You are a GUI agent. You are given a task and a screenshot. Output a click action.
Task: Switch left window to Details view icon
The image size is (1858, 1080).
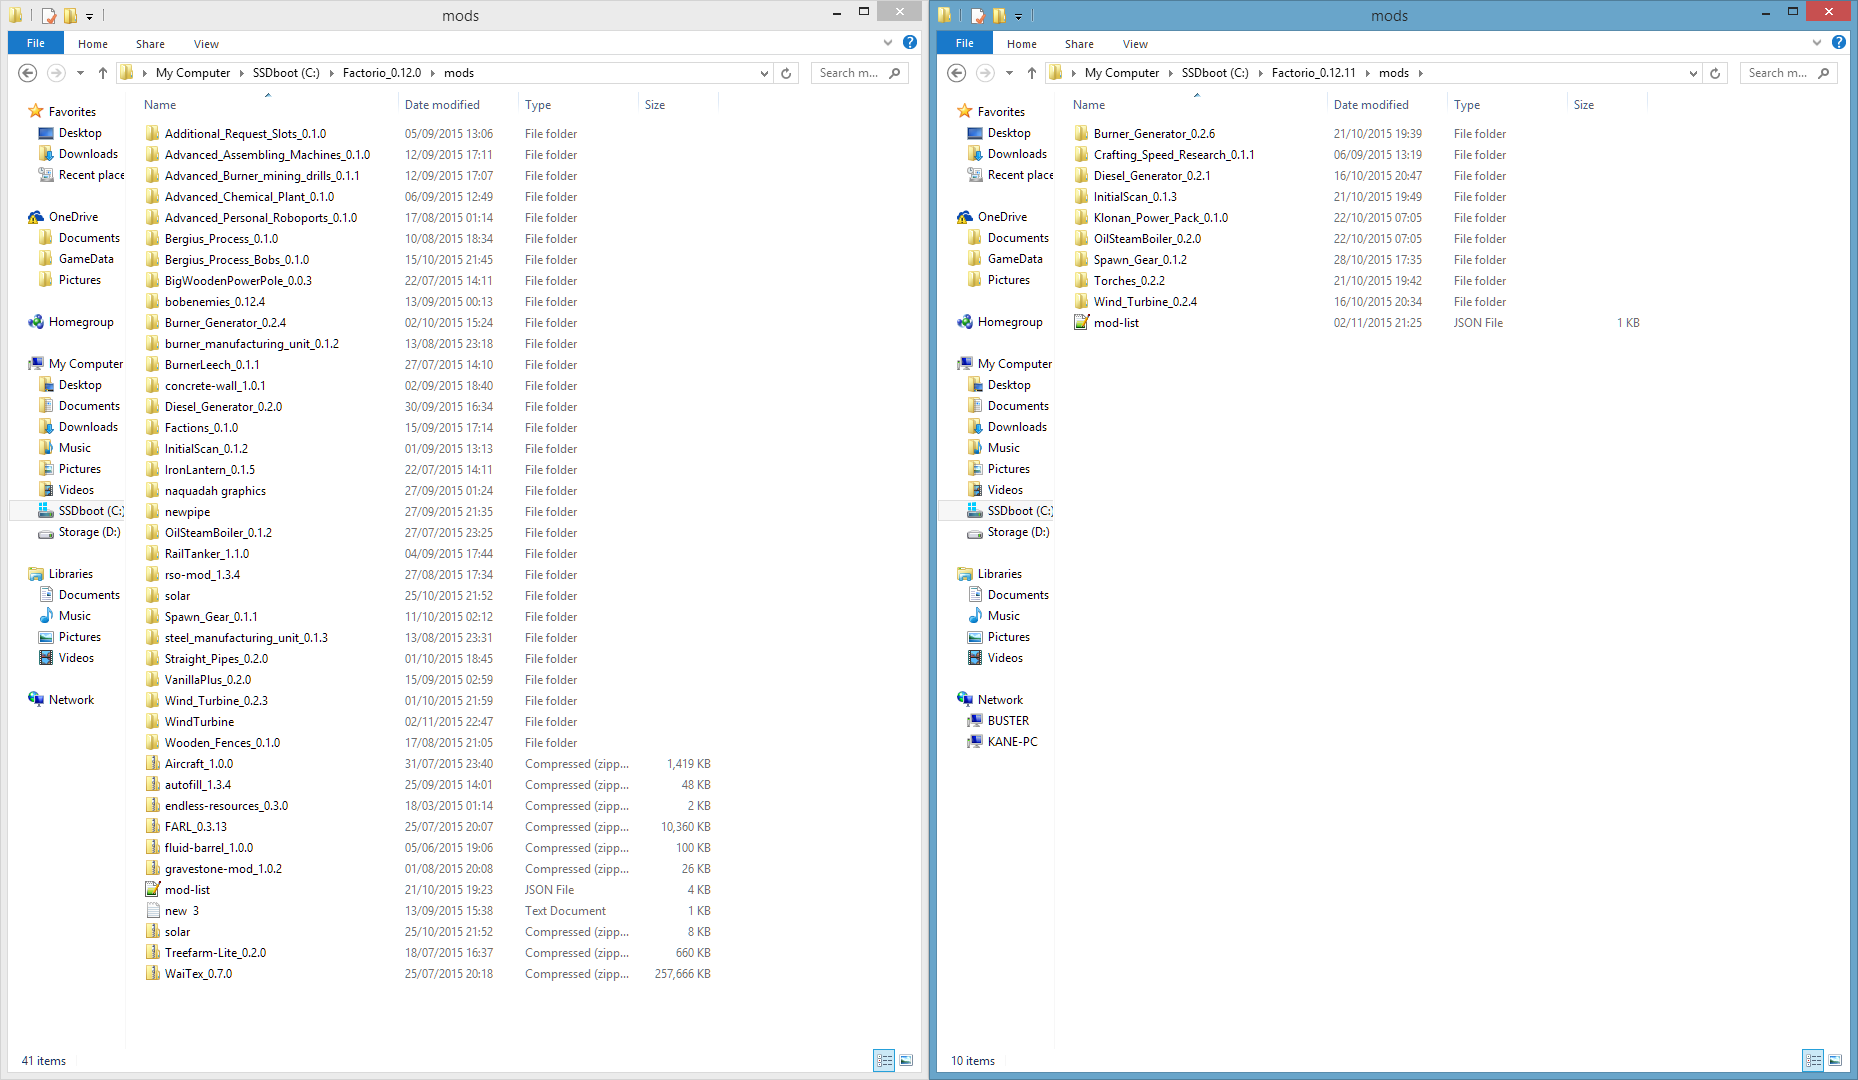click(884, 1060)
